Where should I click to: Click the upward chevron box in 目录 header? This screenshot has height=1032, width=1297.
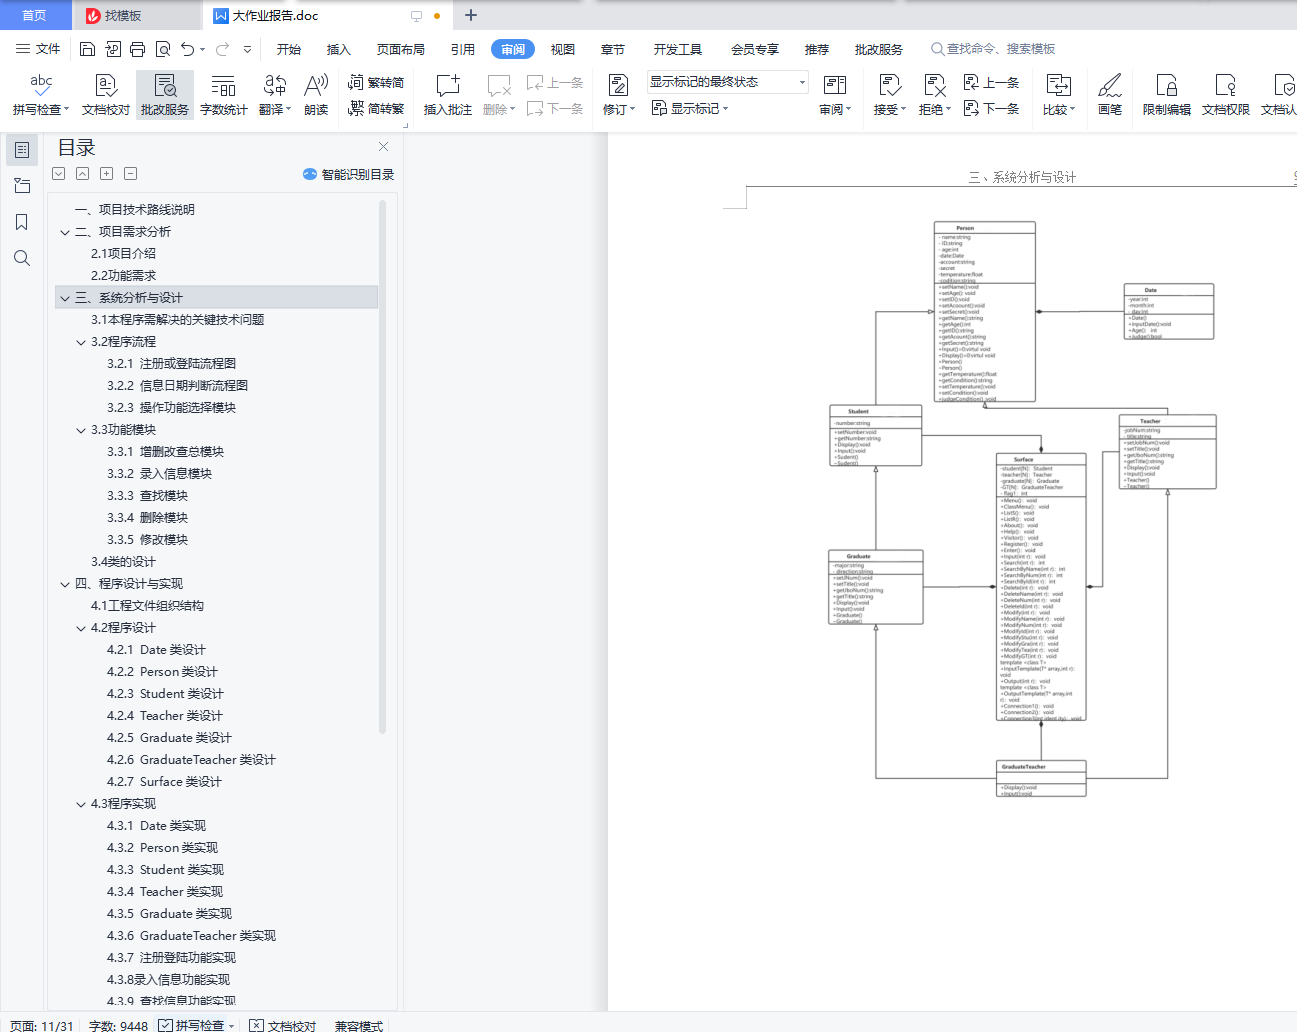tap(83, 174)
